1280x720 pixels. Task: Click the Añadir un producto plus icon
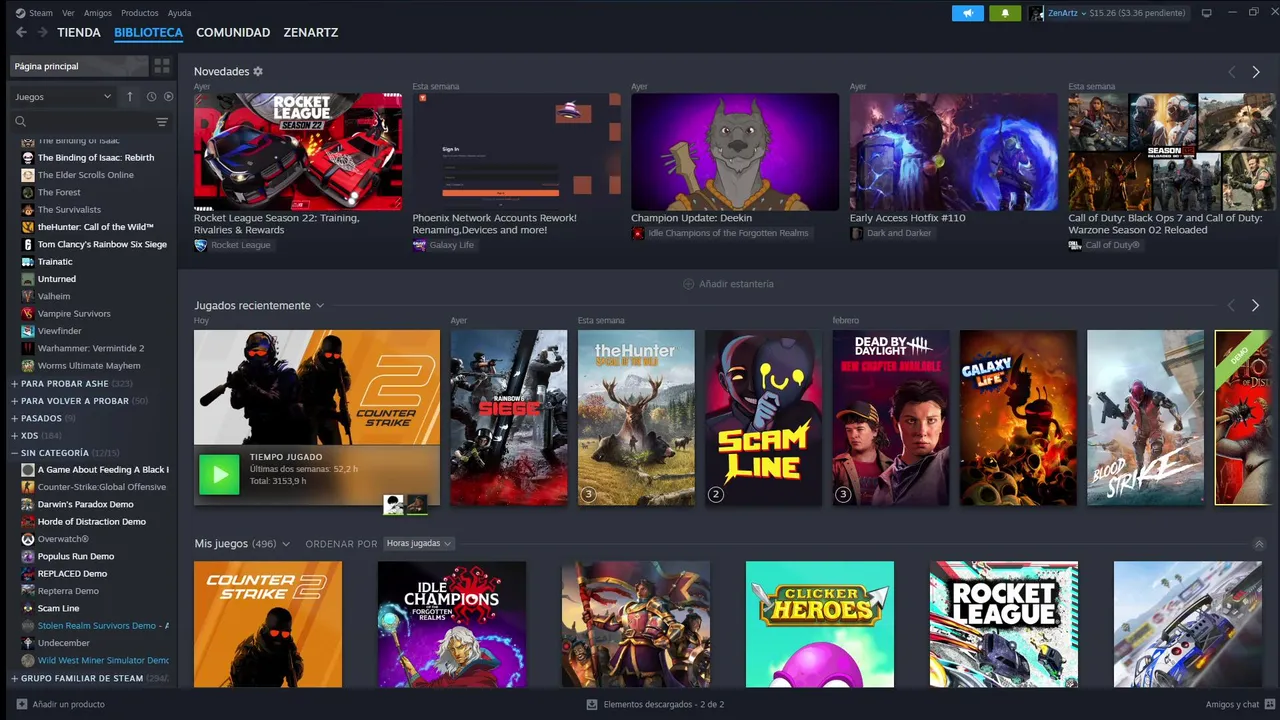click(x=22, y=704)
